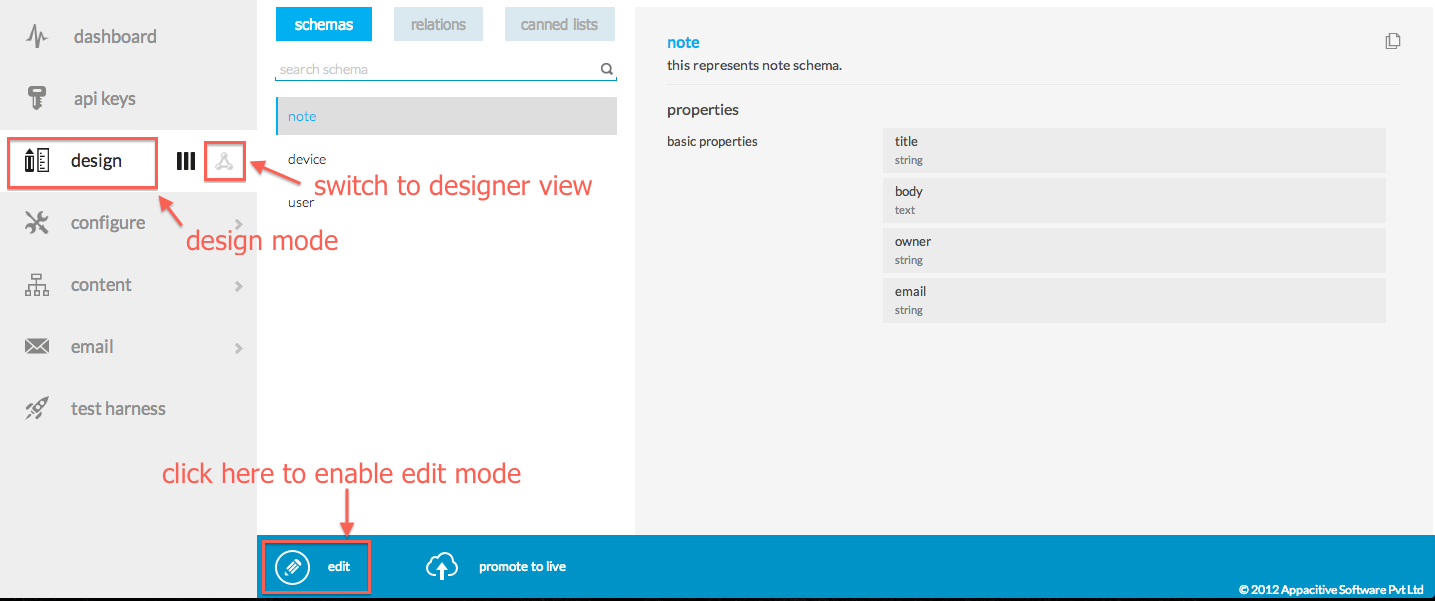
Task: Click the configure wrench icon
Action: (x=37, y=223)
